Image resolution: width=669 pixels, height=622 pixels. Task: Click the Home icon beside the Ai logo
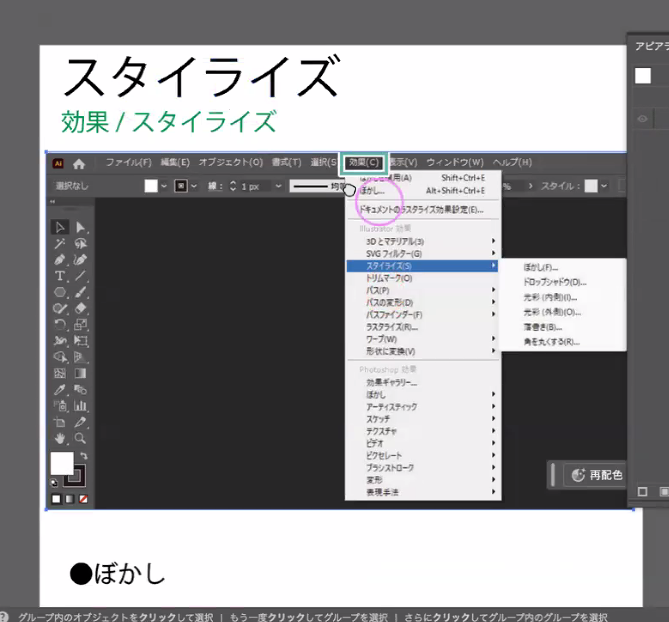(79, 163)
